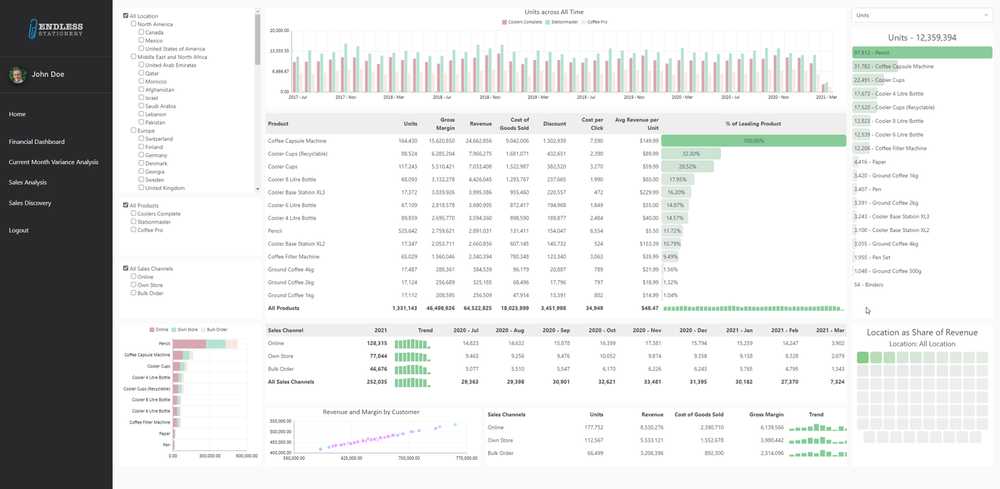The width and height of the screenshot is (1000, 489).
Task: Sort by Cost of Goods Sold header
Action: click(x=517, y=124)
